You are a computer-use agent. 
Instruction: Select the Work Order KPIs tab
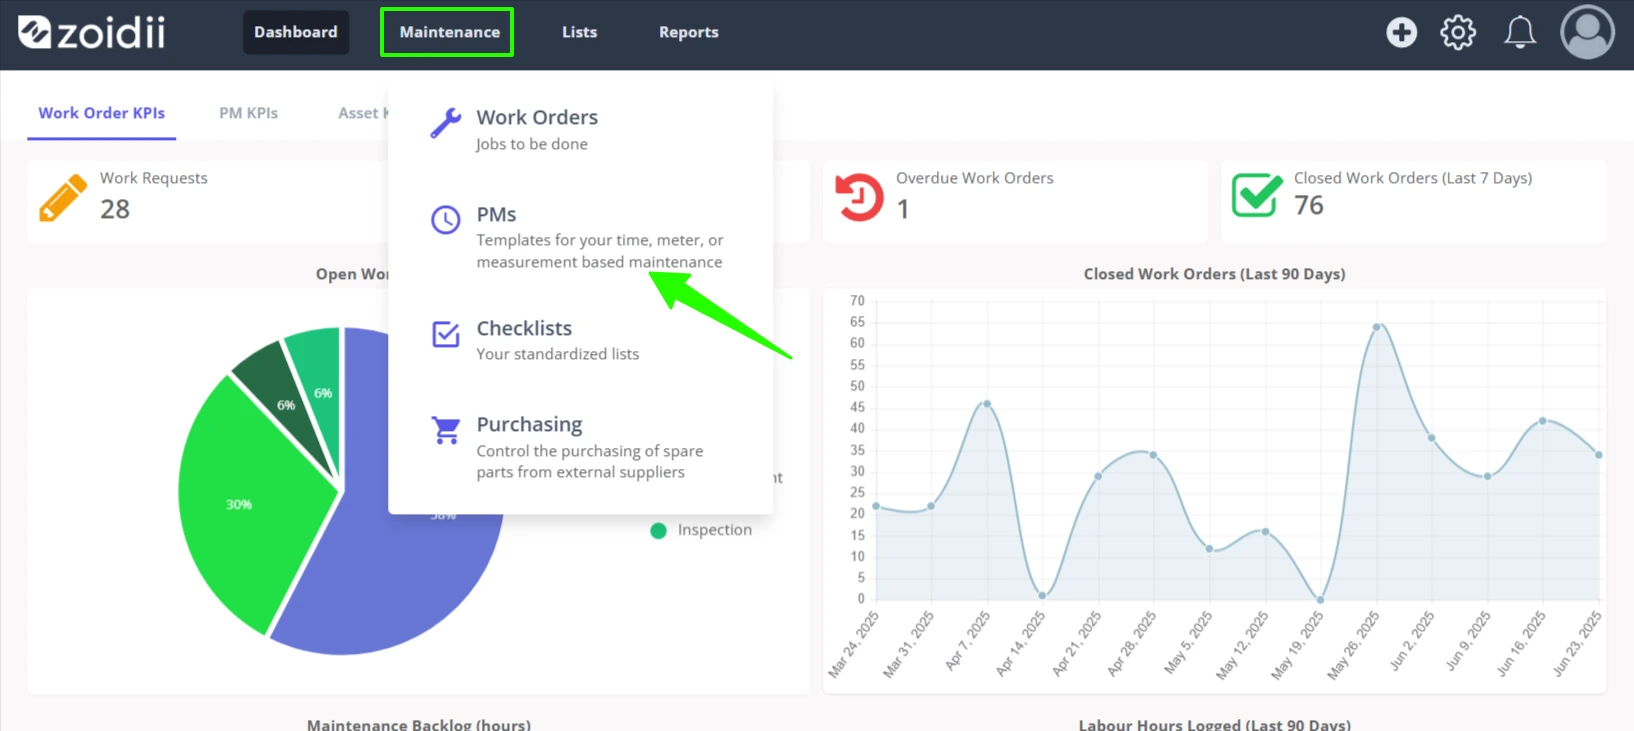tap(102, 113)
